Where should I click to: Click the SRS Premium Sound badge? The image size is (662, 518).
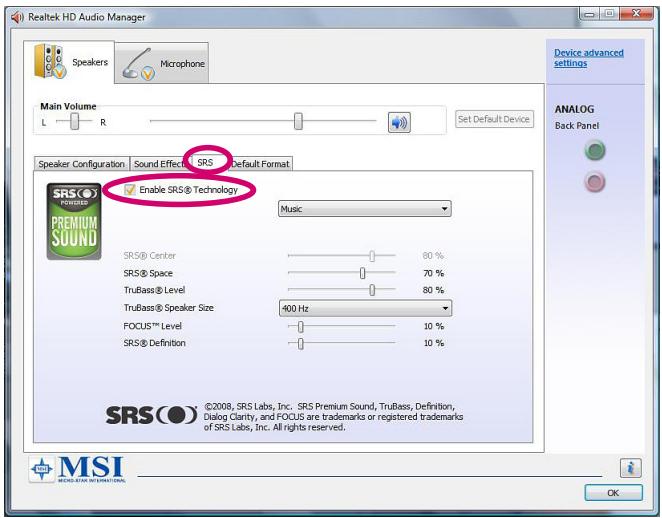point(74,221)
